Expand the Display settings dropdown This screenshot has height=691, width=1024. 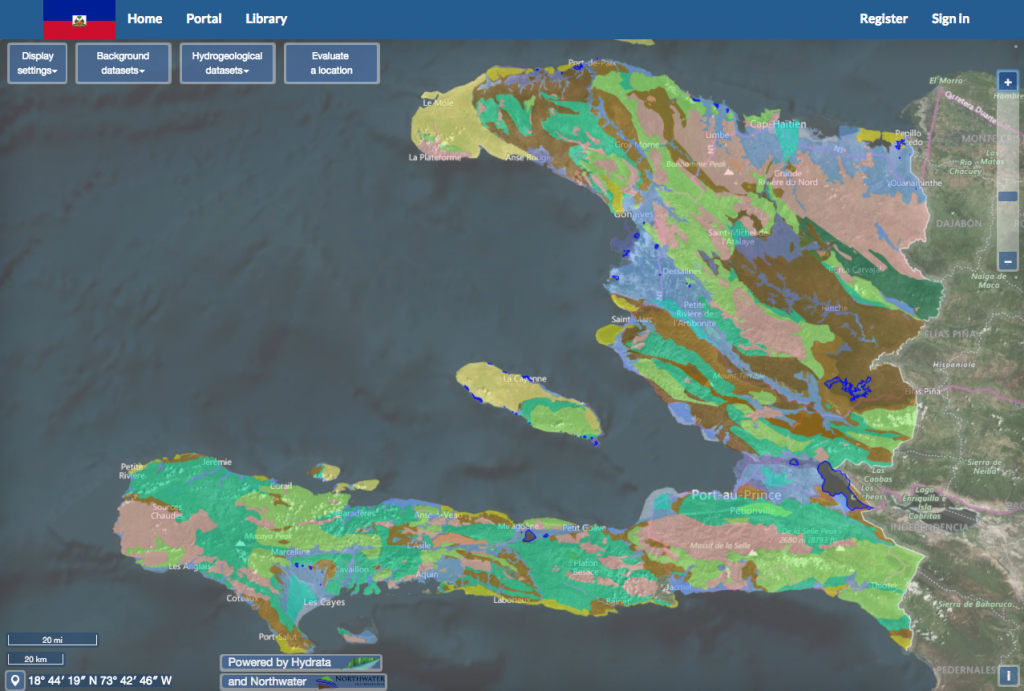(x=38, y=63)
